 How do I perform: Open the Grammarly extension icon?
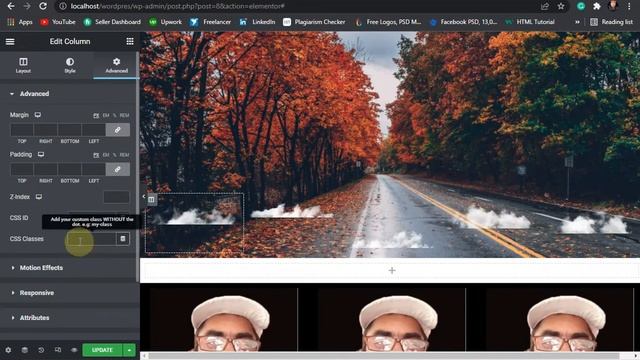[581, 6]
